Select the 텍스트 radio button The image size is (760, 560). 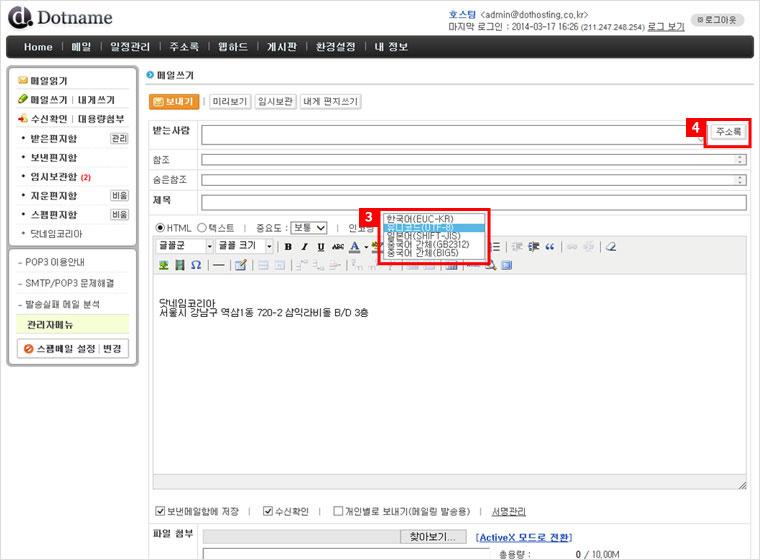pyautogui.click(x=201, y=228)
